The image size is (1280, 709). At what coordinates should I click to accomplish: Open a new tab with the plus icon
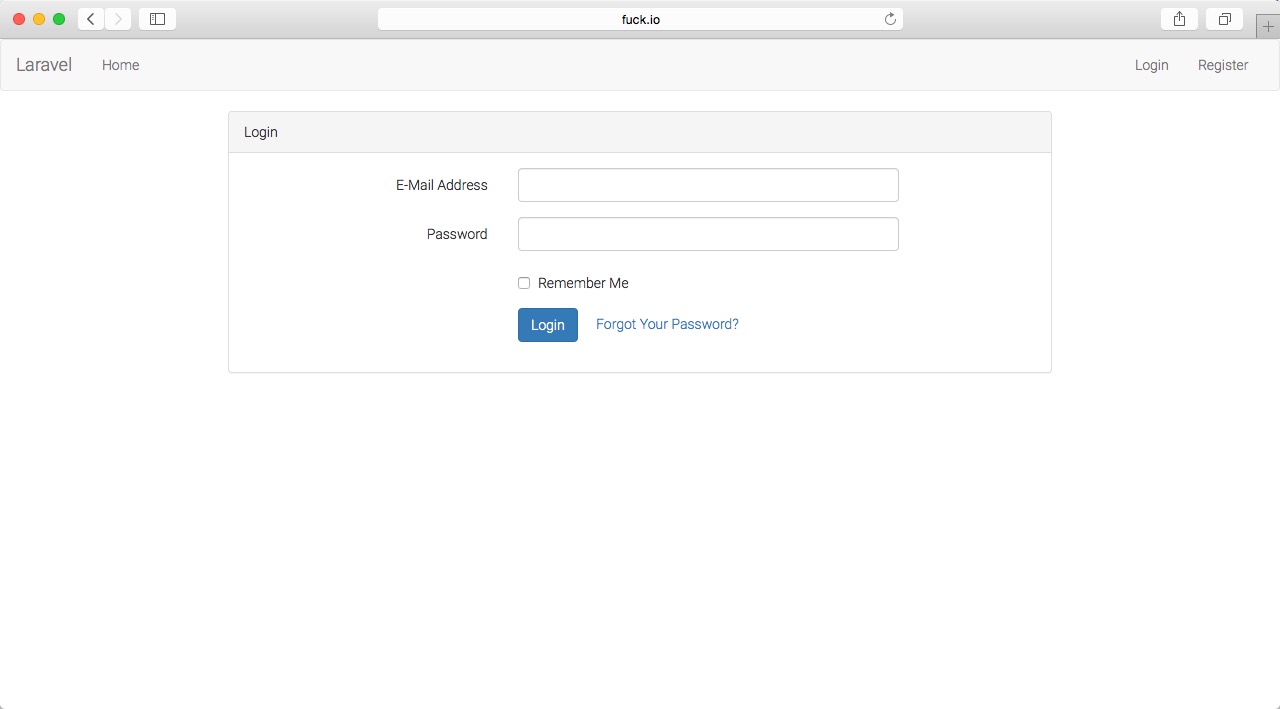[1267, 25]
